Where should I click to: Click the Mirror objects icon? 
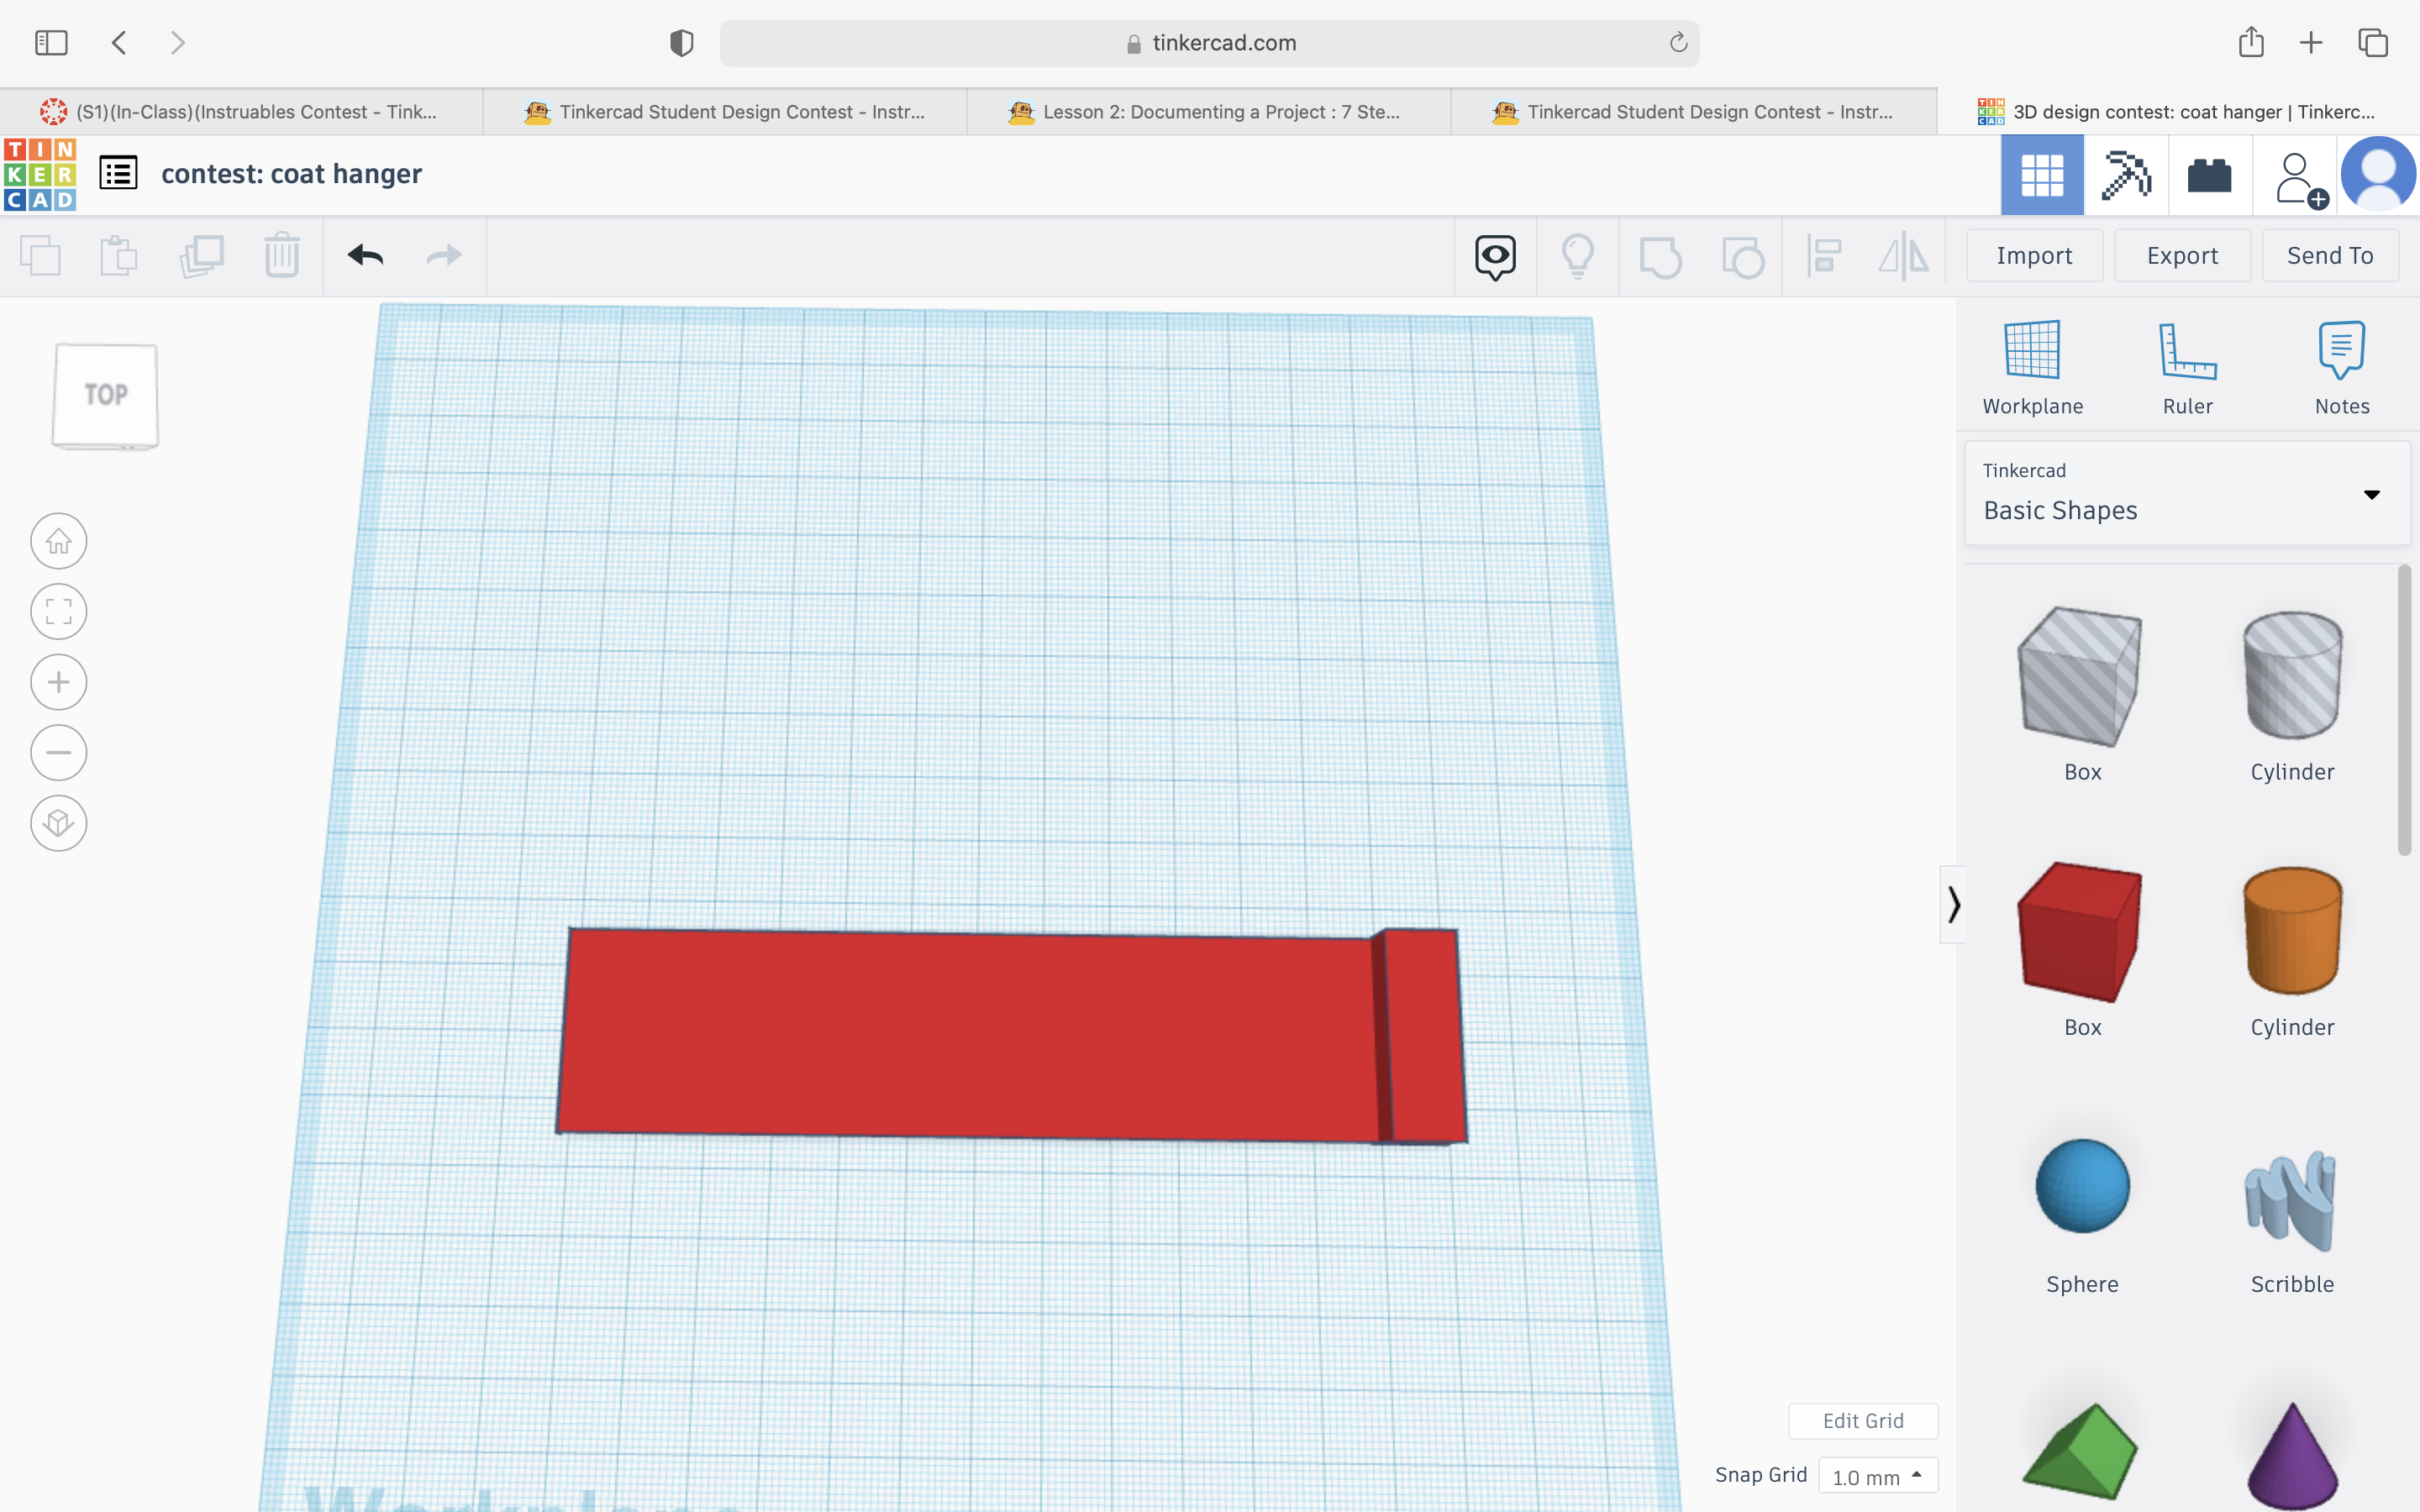pyautogui.click(x=1904, y=255)
